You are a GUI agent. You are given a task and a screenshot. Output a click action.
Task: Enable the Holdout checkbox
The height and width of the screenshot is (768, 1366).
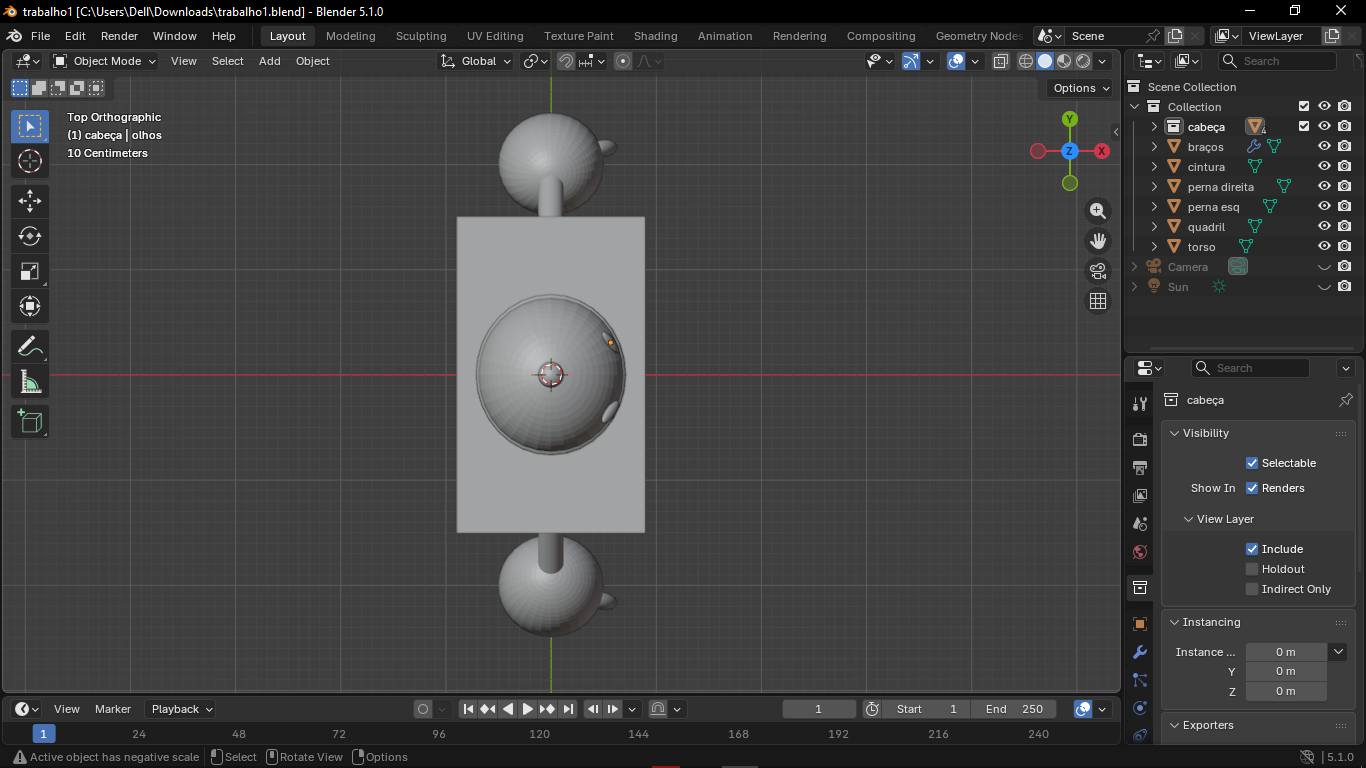pos(1251,569)
